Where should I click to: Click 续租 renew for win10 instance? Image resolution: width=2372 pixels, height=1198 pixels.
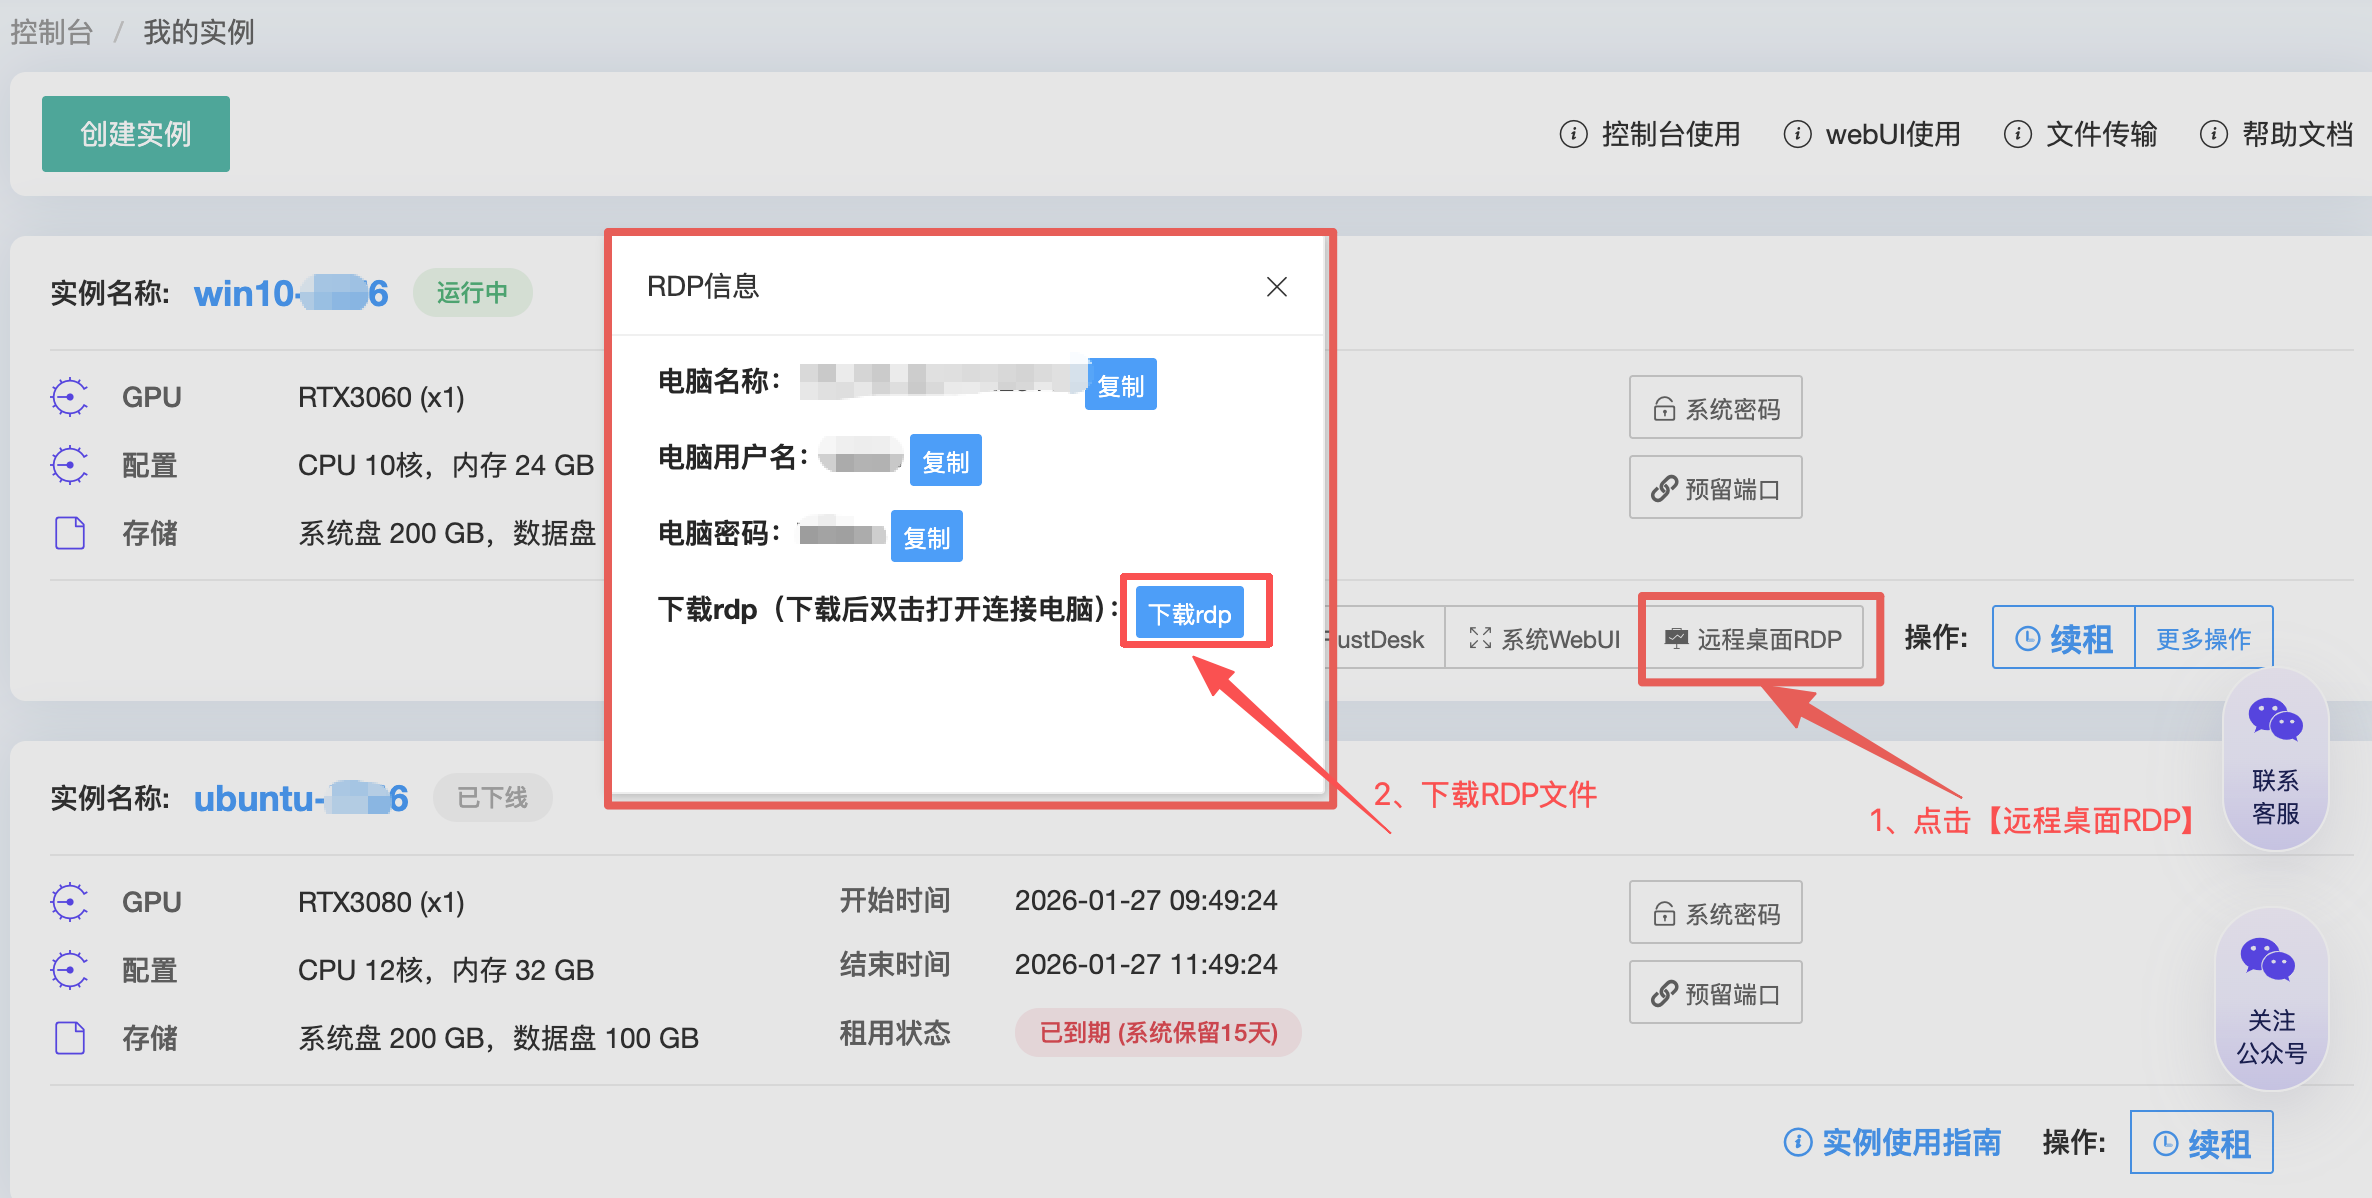pos(2064,639)
